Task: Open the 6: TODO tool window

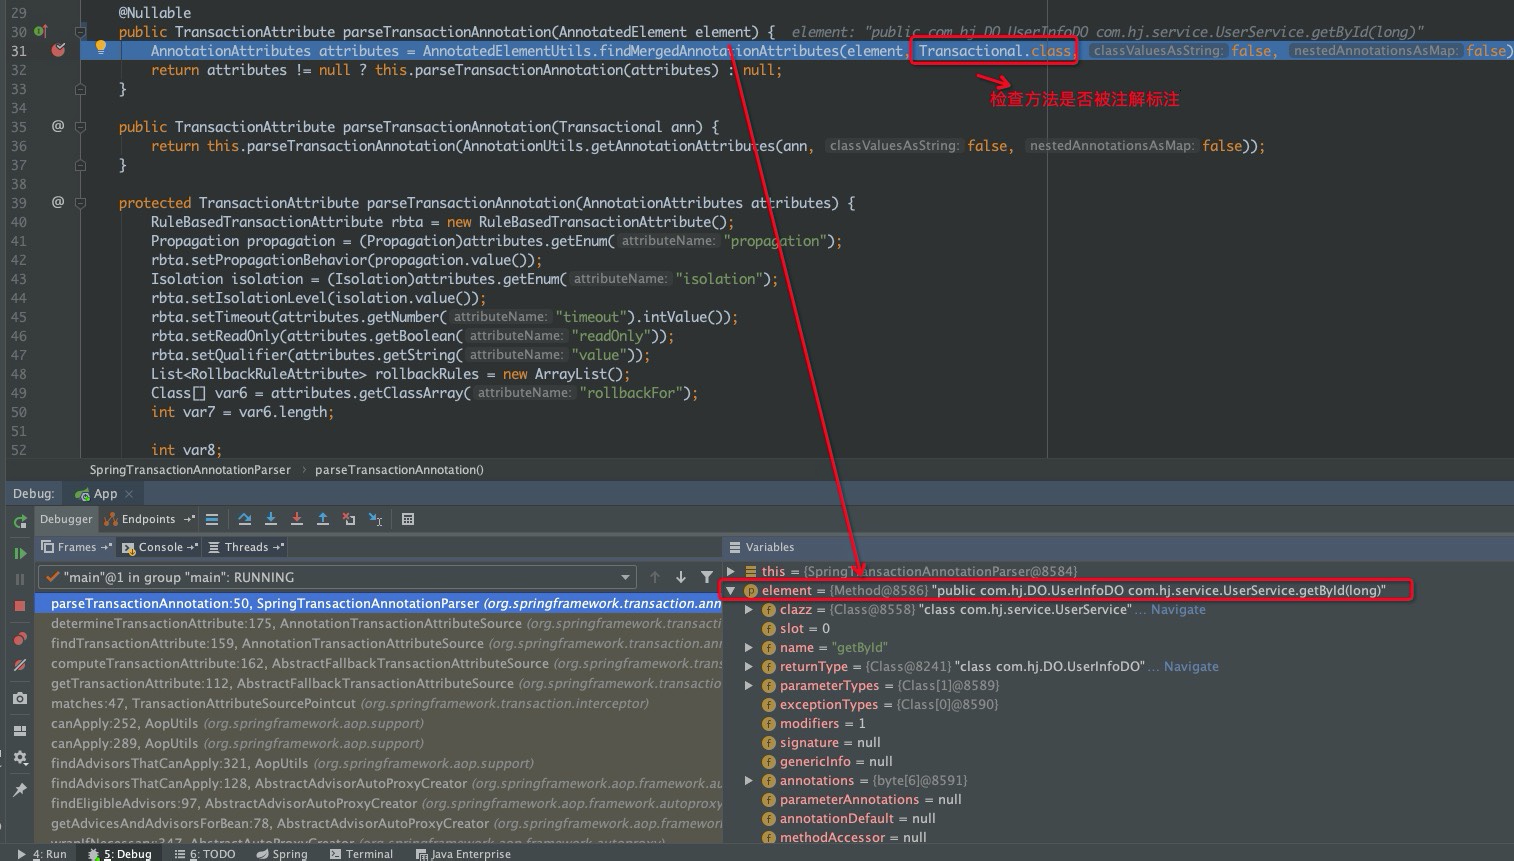Action: [x=206, y=854]
